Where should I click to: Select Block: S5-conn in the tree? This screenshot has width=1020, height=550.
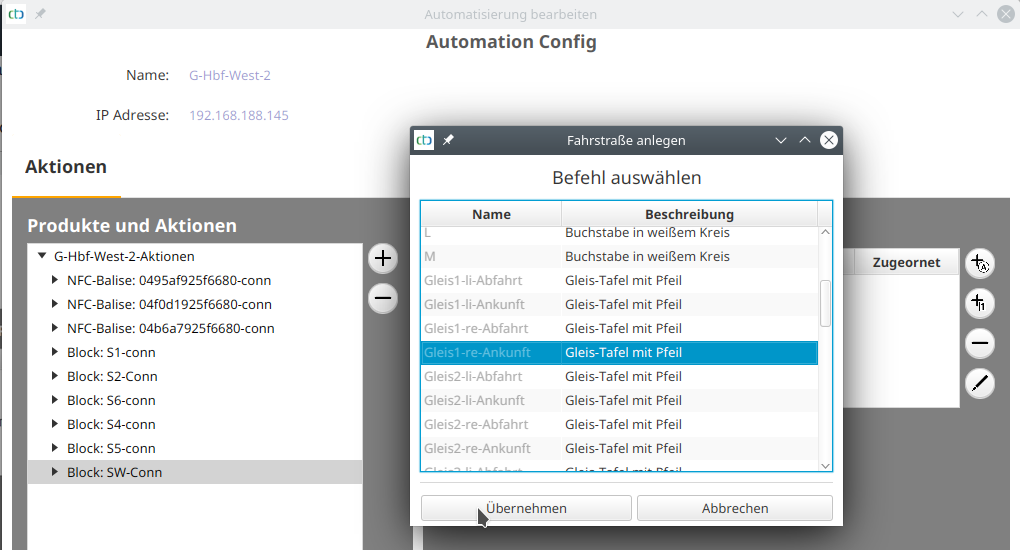(111, 448)
